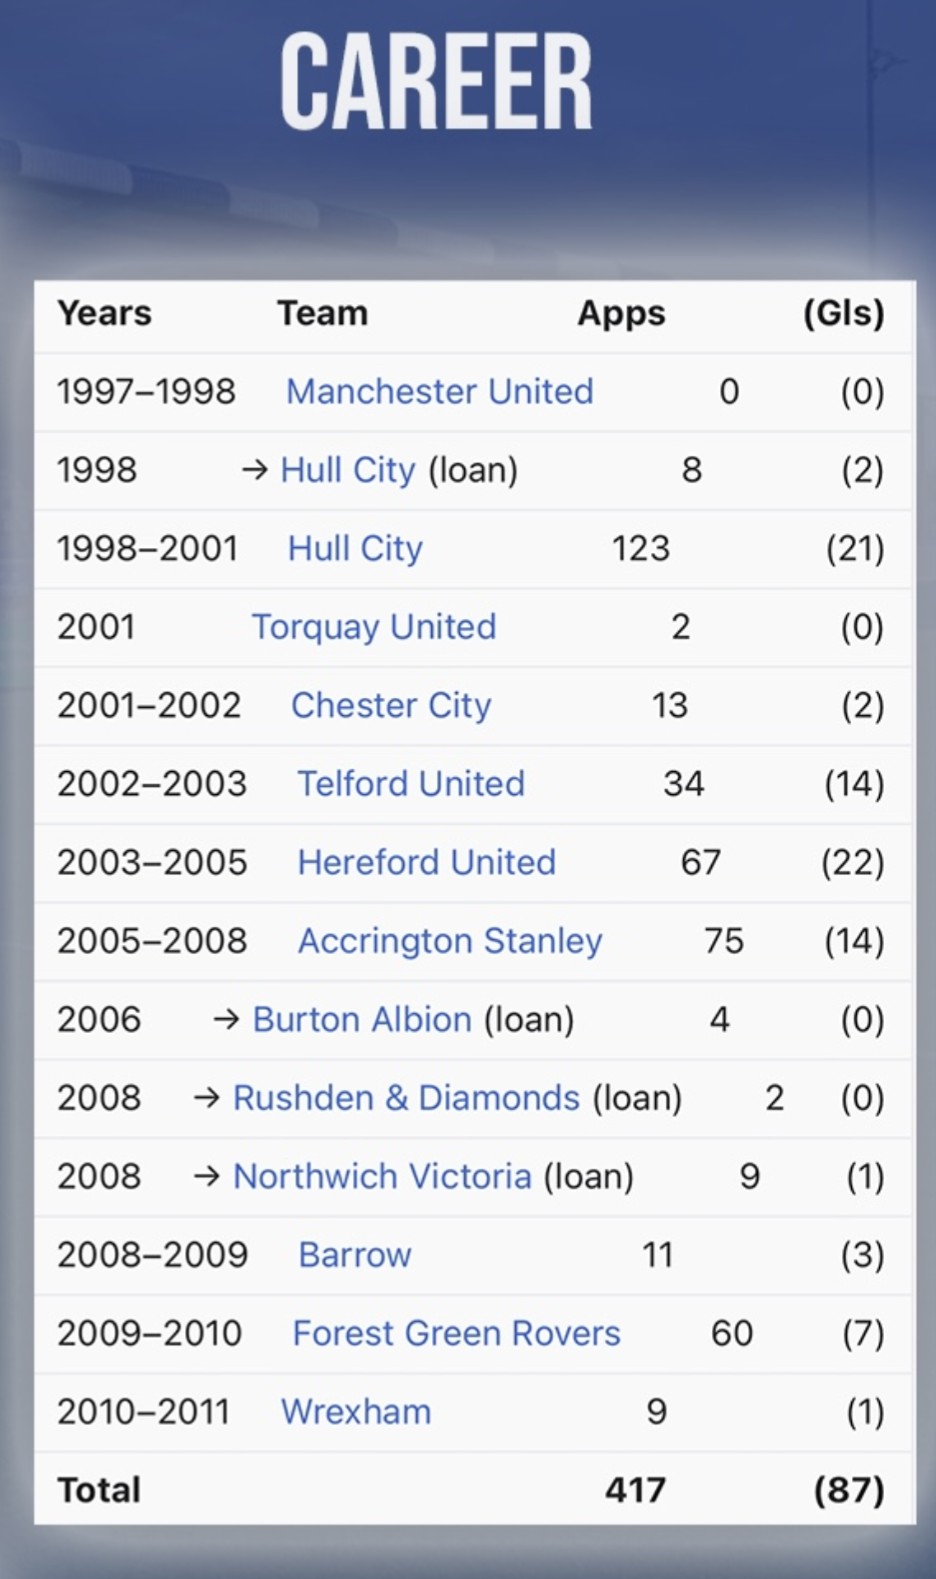Open the Hereford United link
This screenshot has height=1579, width=936.
[427, 862]
